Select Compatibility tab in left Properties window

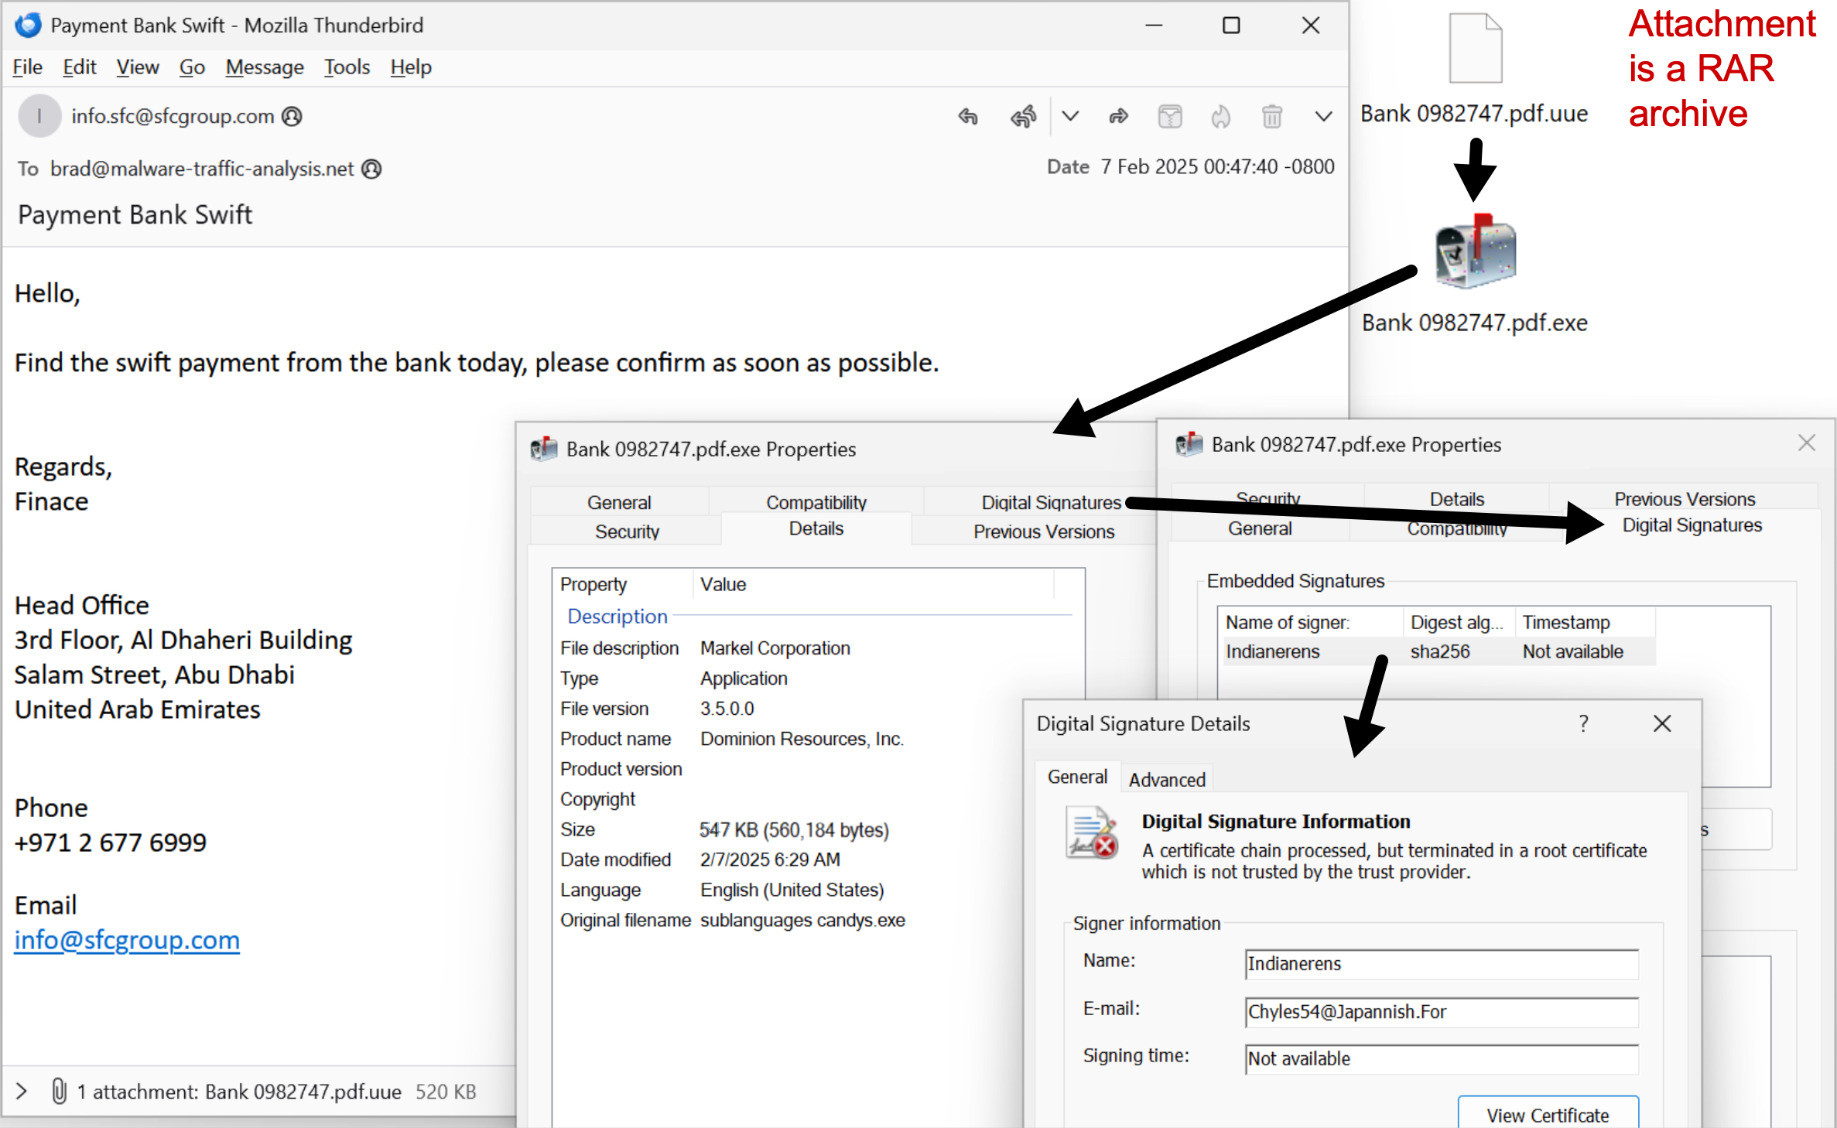[816, 502]
